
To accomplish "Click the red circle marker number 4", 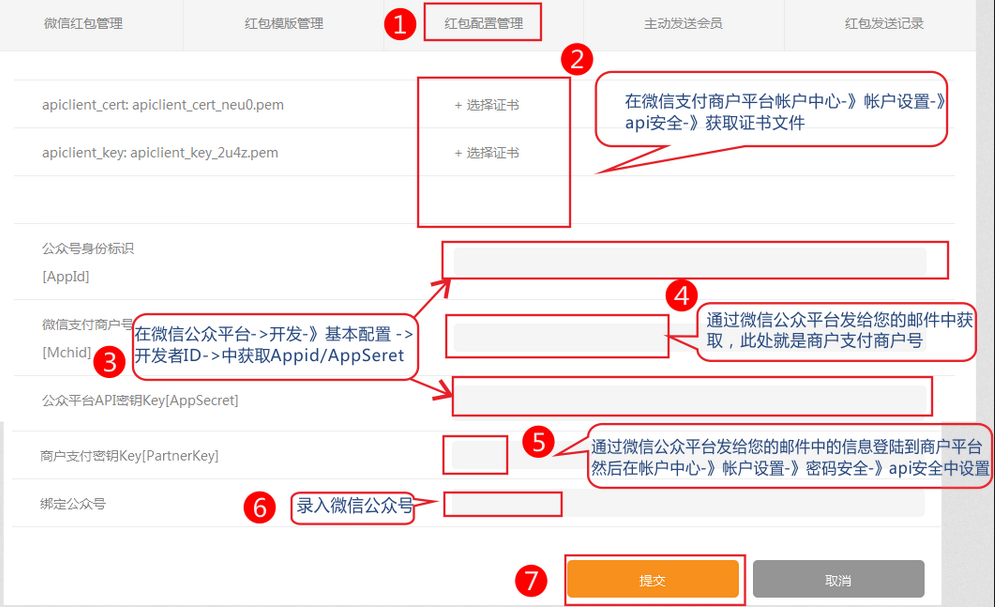I will [x=682, y=295].
